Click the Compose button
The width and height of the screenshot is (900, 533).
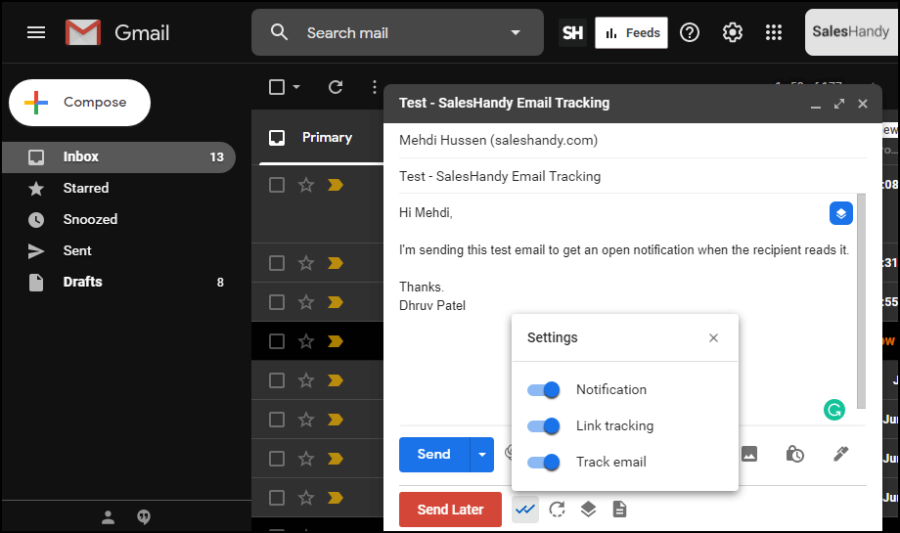[x=80, y=102]
